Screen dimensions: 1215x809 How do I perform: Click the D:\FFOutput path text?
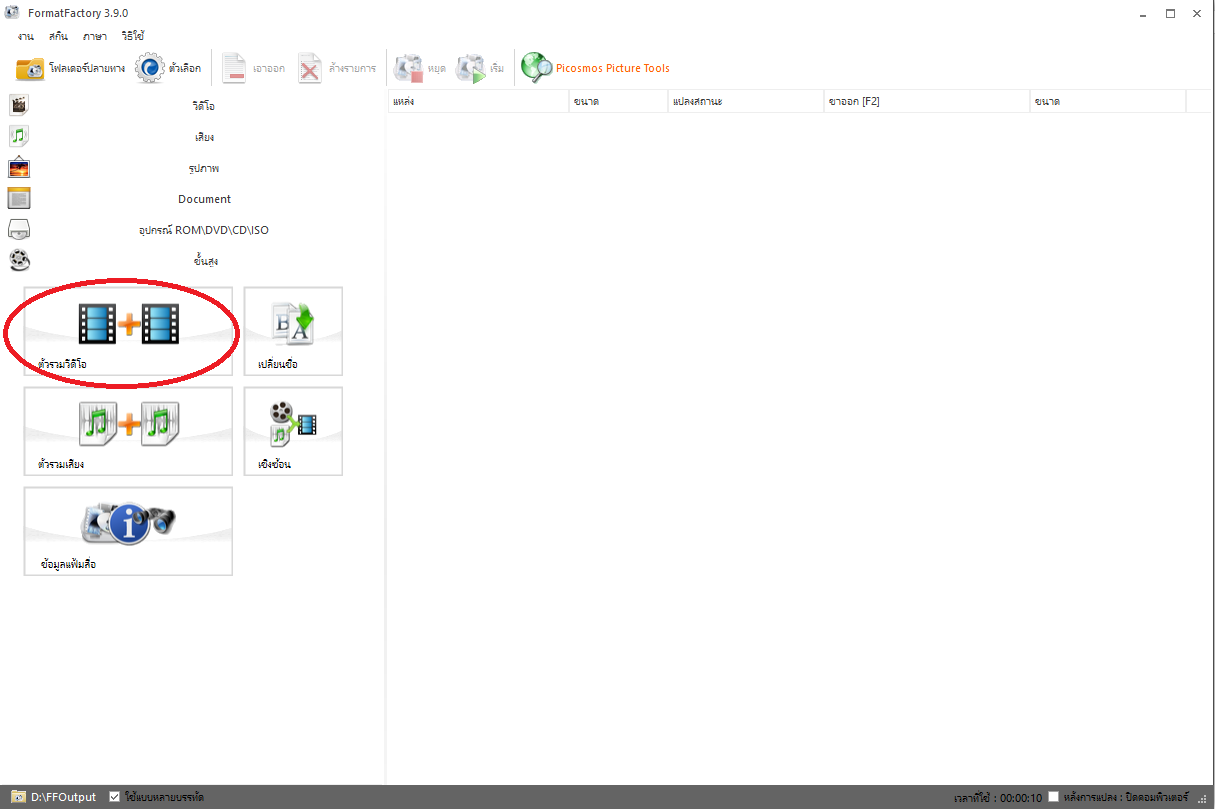(x=64, y=797)
